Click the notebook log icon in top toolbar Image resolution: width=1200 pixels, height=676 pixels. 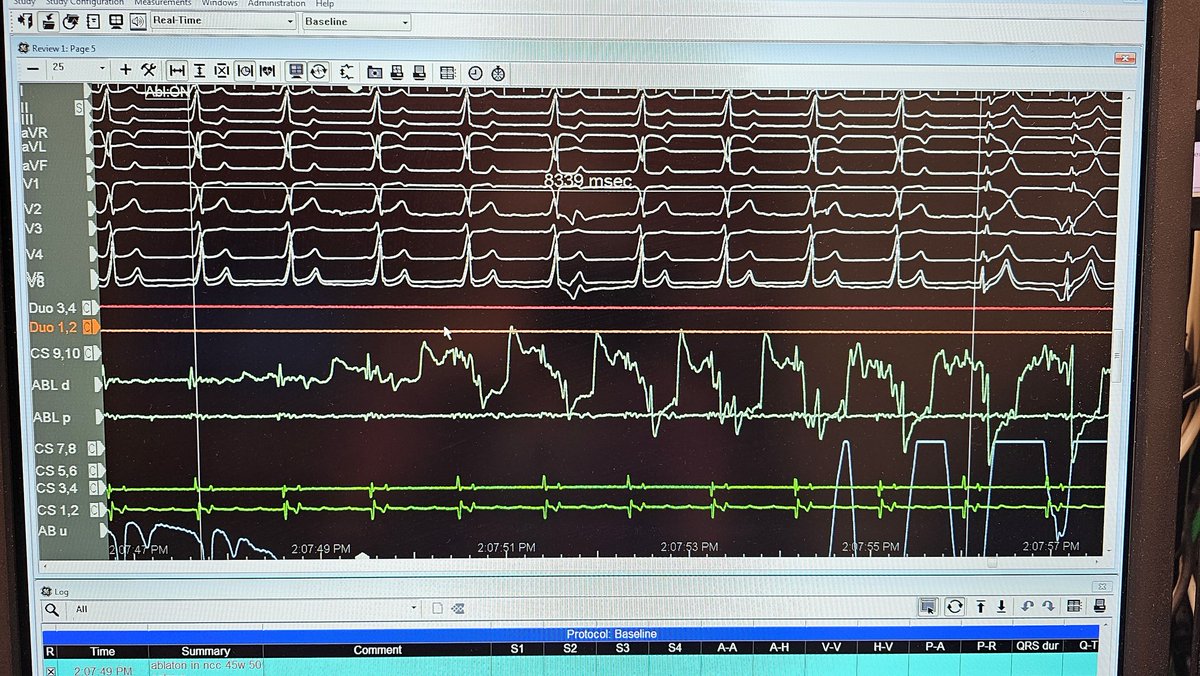[93, 21]
